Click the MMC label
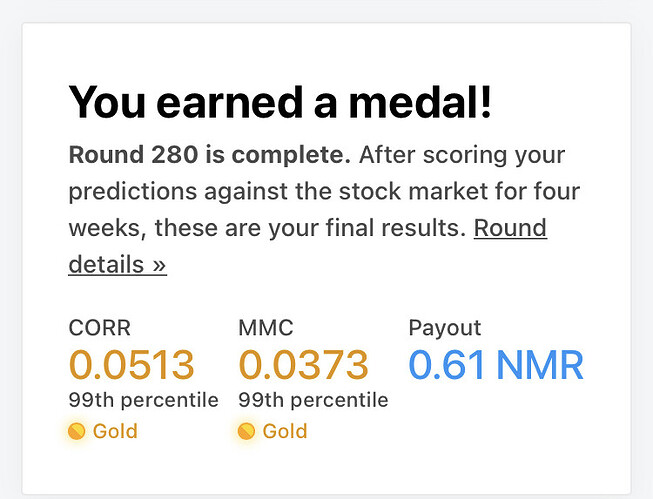The width and height of the screenshot is (653, 499). click(266, 328)
